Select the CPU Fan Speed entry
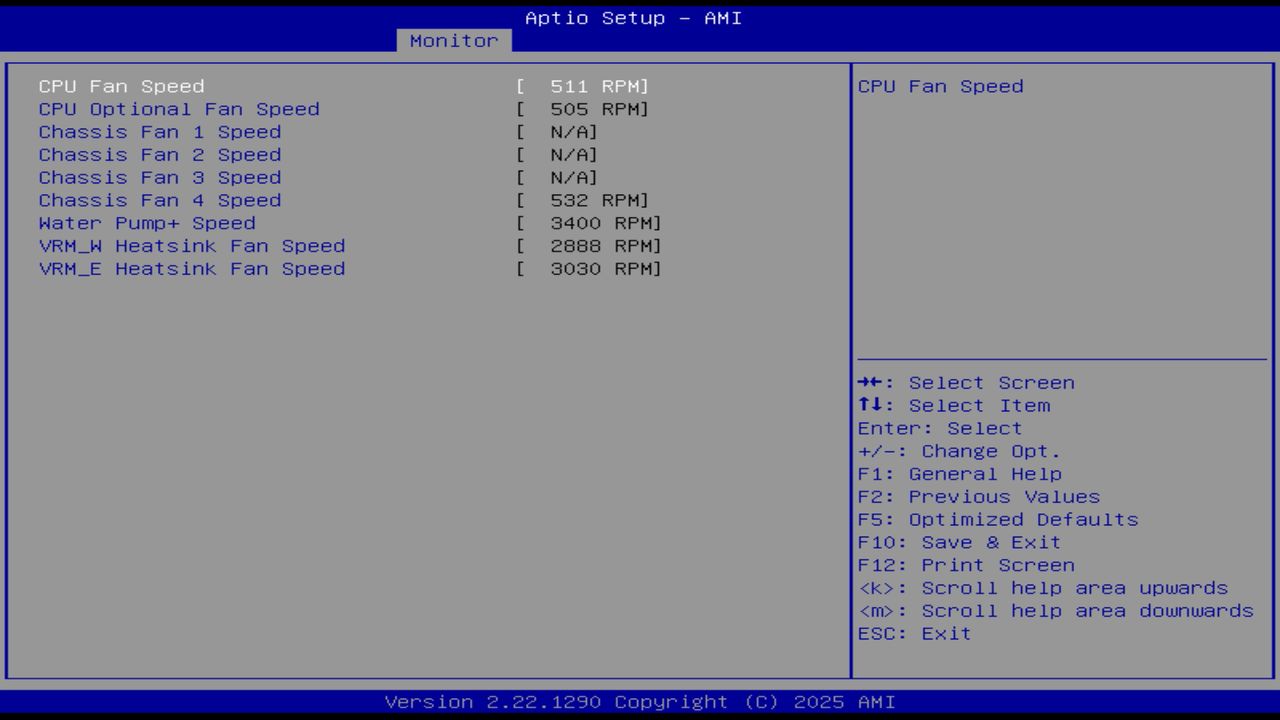Image resolution: width=1280 pixels, height=720 pixels. [120, 86]
